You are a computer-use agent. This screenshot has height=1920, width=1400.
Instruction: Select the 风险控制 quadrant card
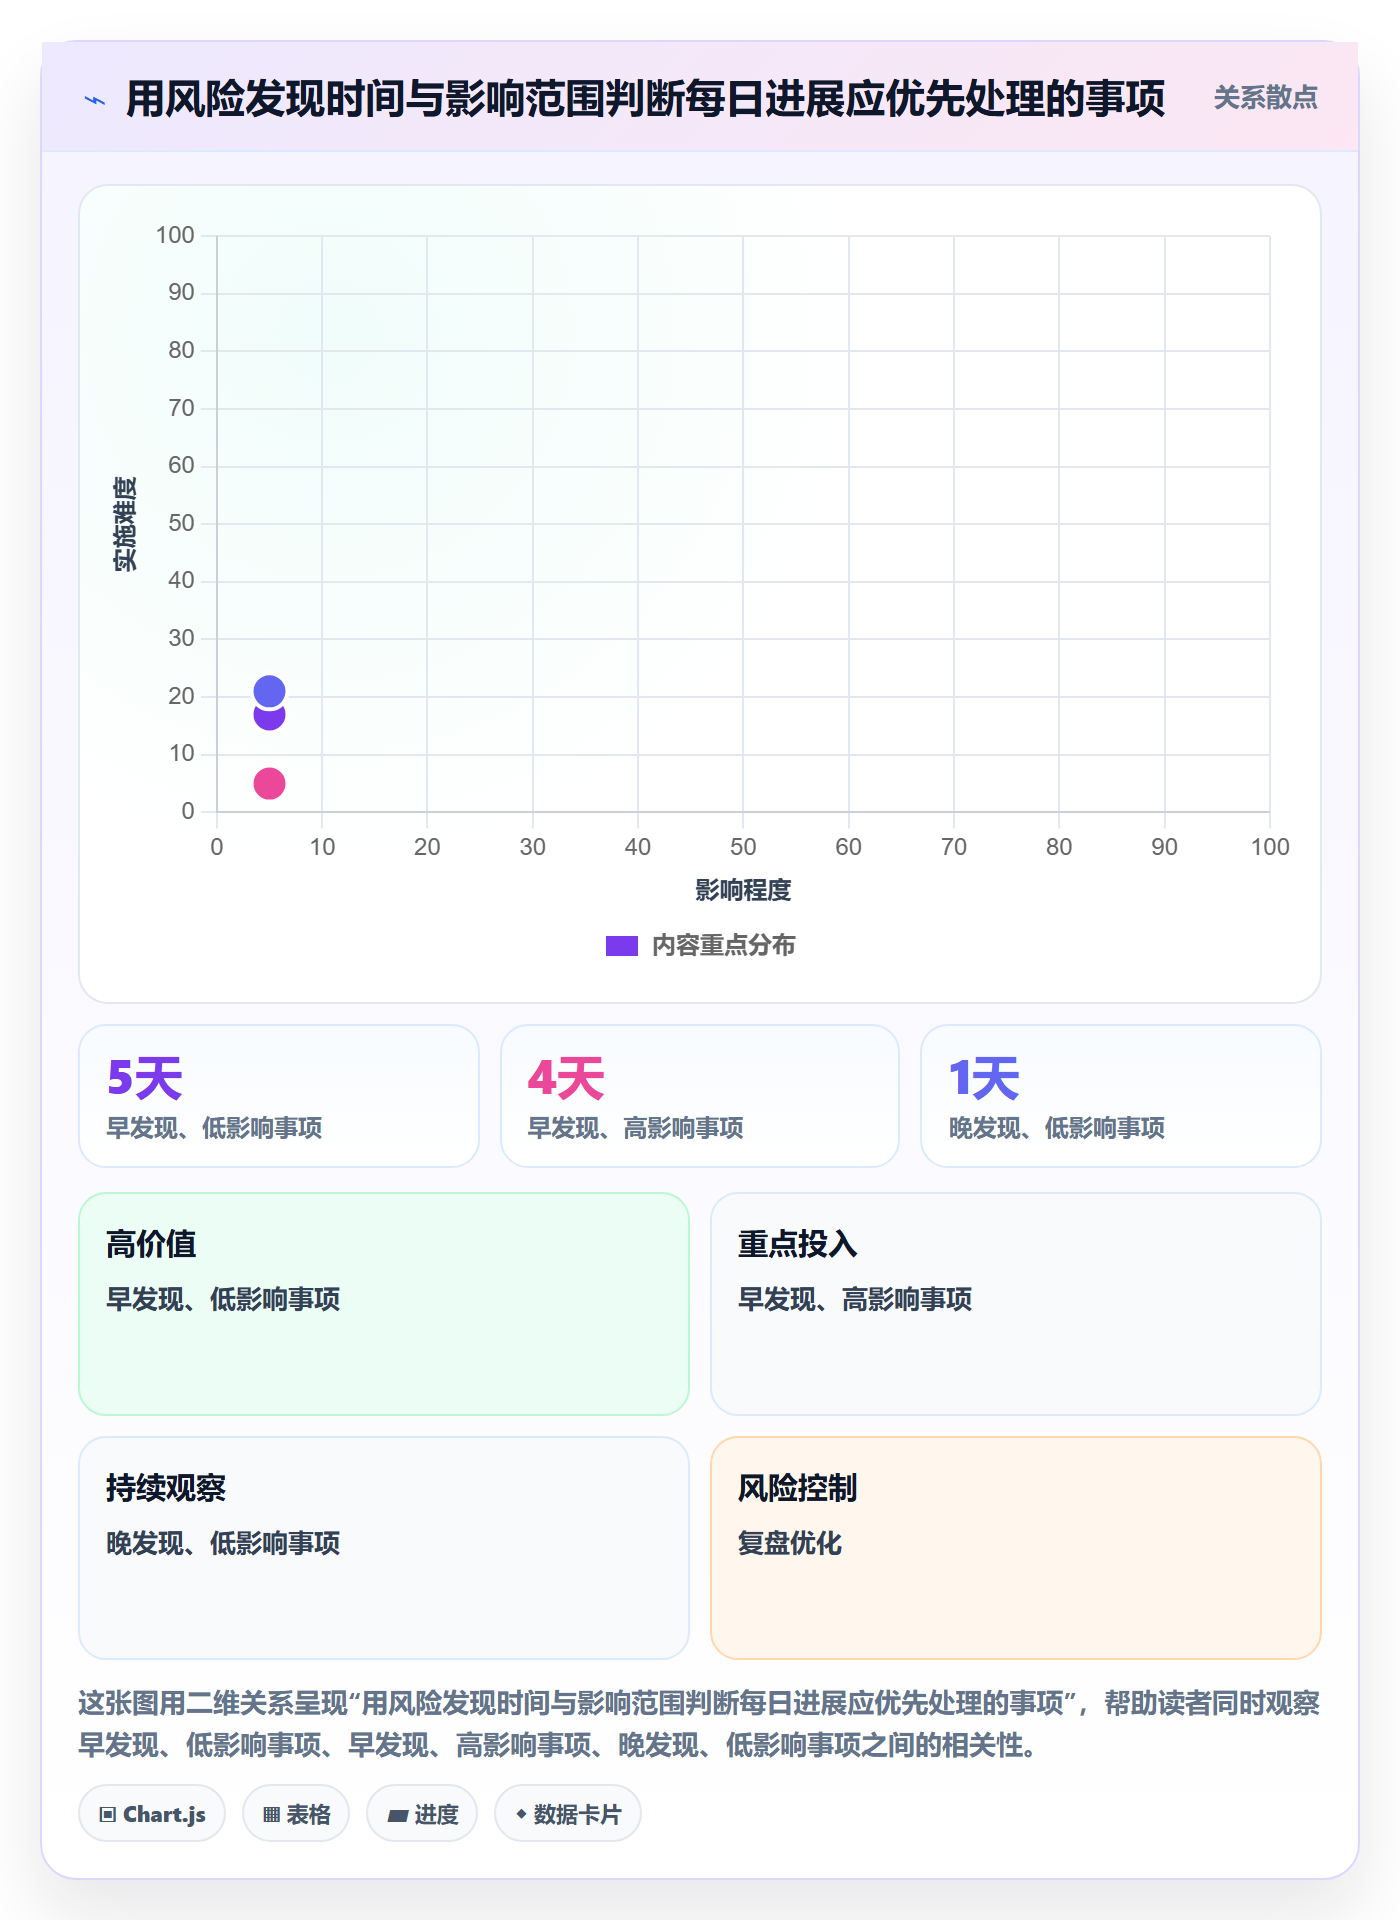point(1016,1548)
